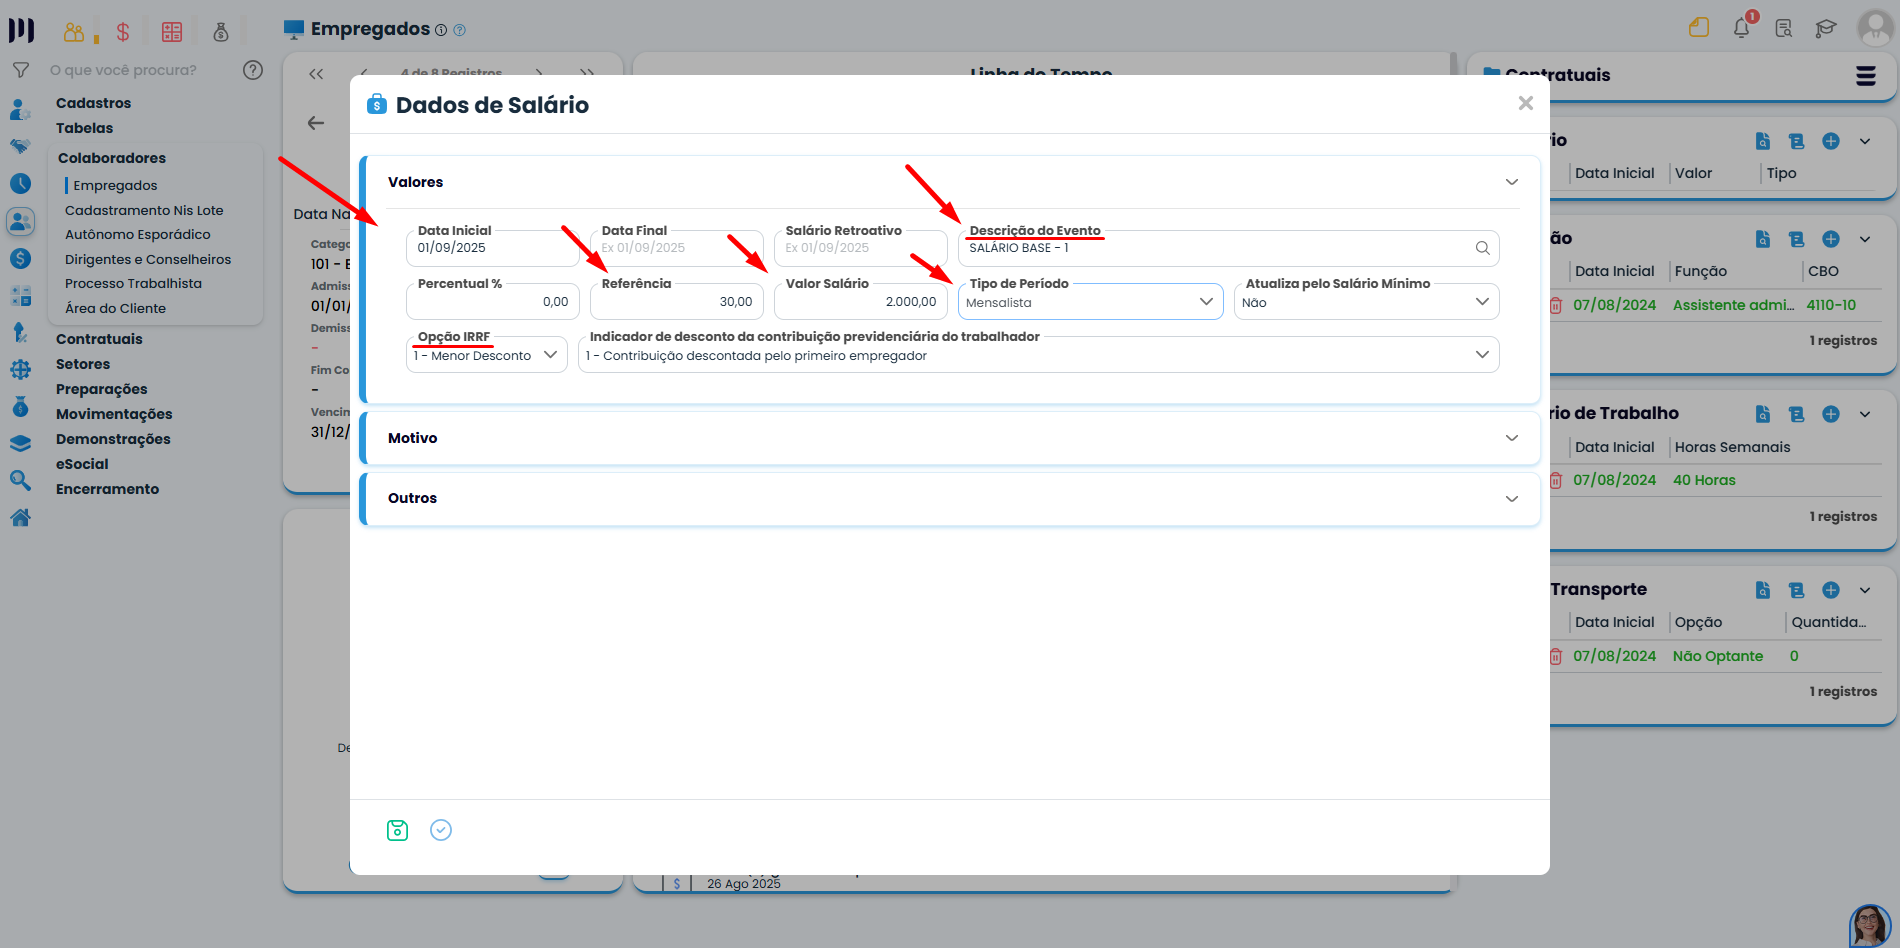Viewport: 1900px width, 948px height.
Task: Go to Cadastramento Nis Lote
Action: [144, 210]
